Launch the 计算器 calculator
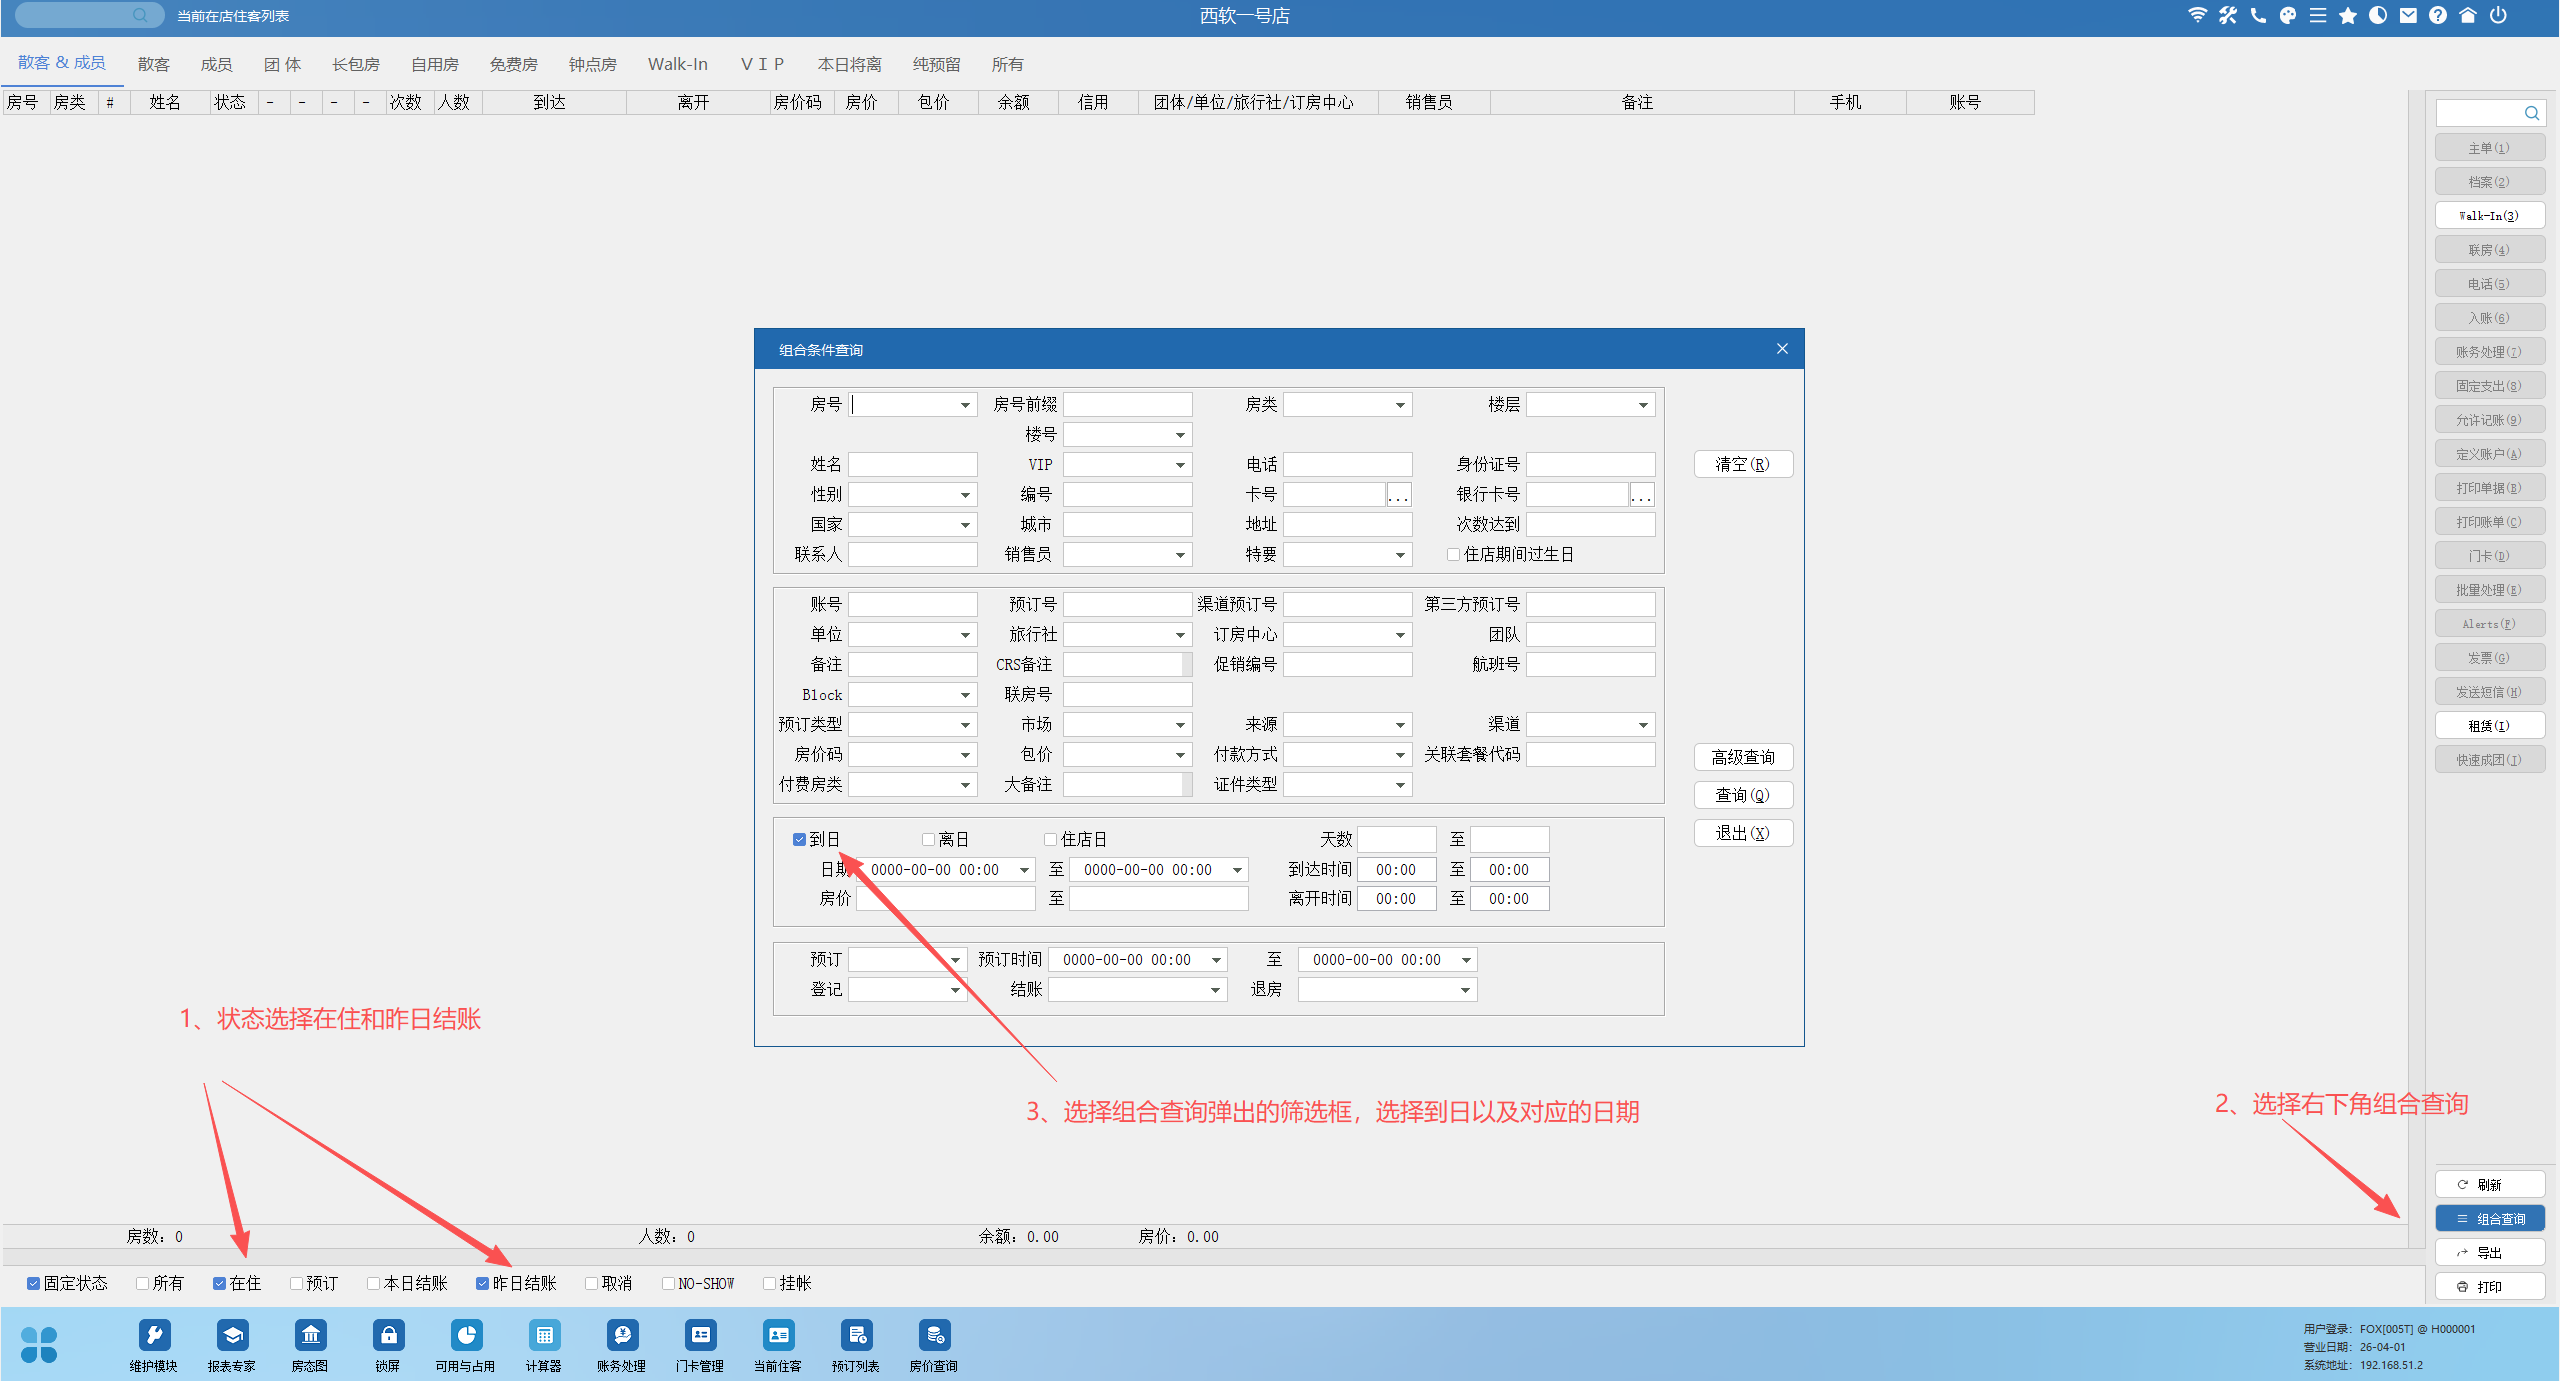The width and height of the screenshot is (2560, 1381). pyautogui.click(x=544, y=1345)
